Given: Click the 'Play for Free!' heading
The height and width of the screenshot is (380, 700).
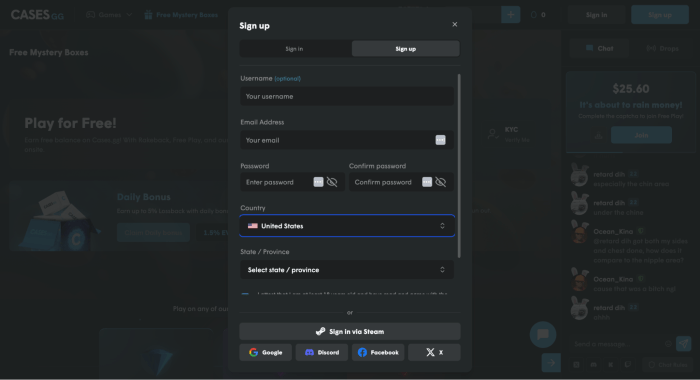Looking at the screenshot, I should click(70, 123).
